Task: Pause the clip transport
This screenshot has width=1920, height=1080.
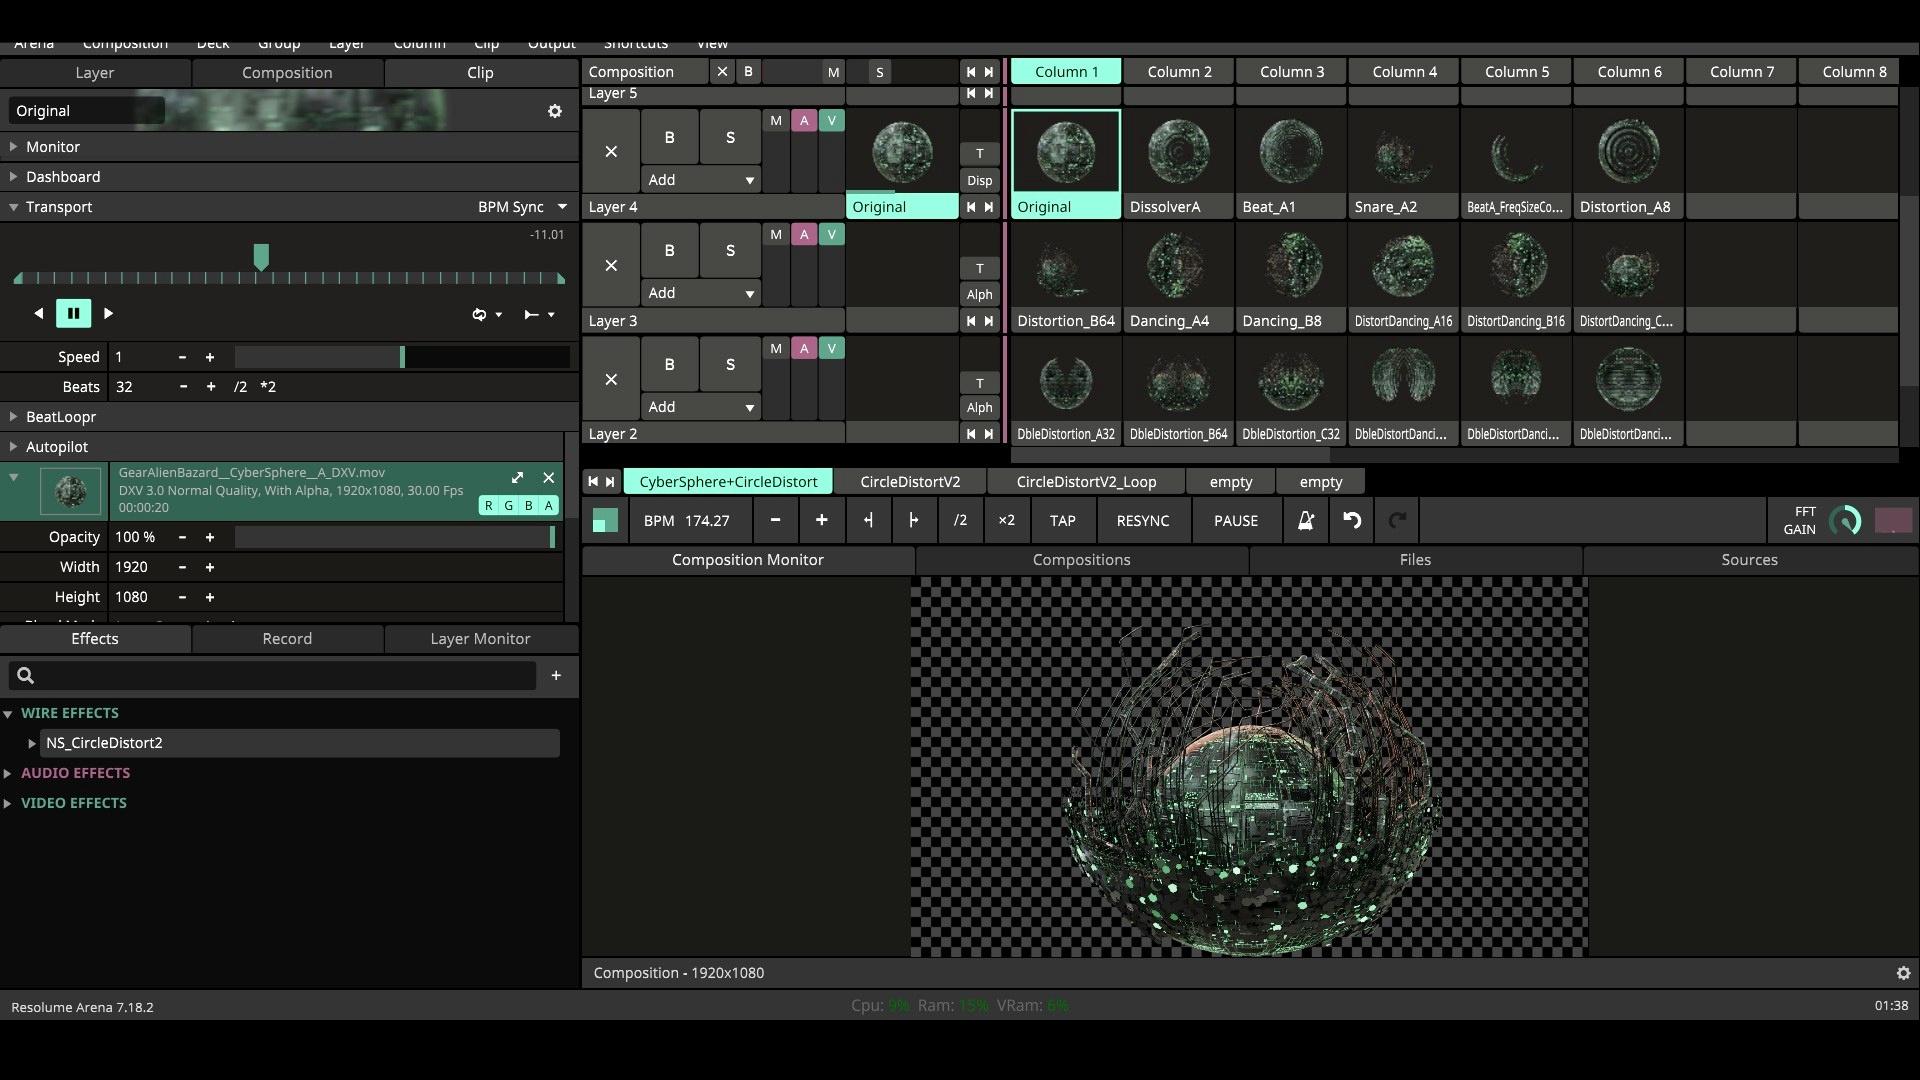Action: pos(73,313)
